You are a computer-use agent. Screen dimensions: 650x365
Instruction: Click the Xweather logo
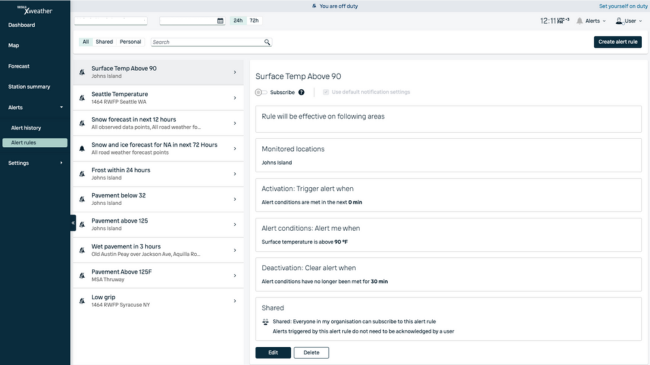[35, 10]
